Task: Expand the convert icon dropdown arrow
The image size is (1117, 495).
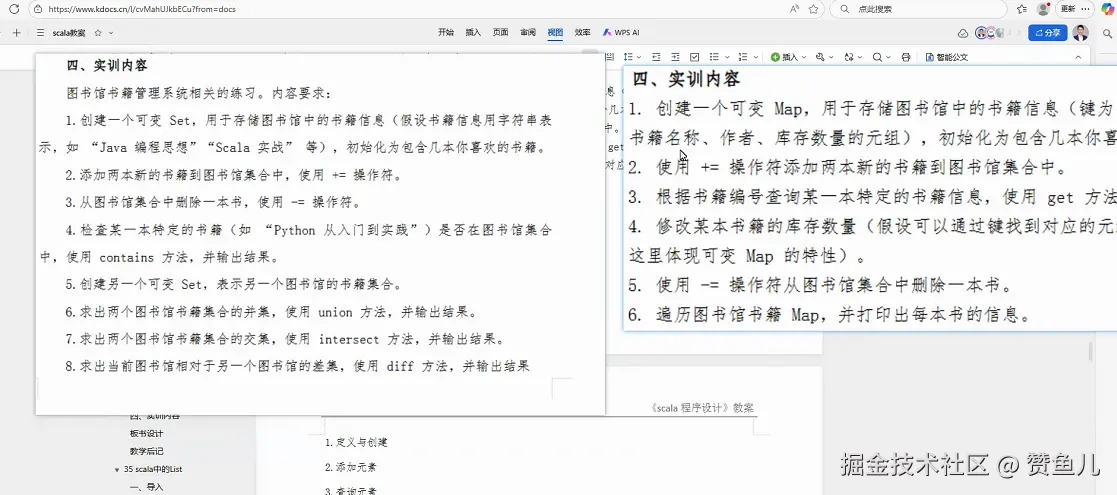Action: 859,57
